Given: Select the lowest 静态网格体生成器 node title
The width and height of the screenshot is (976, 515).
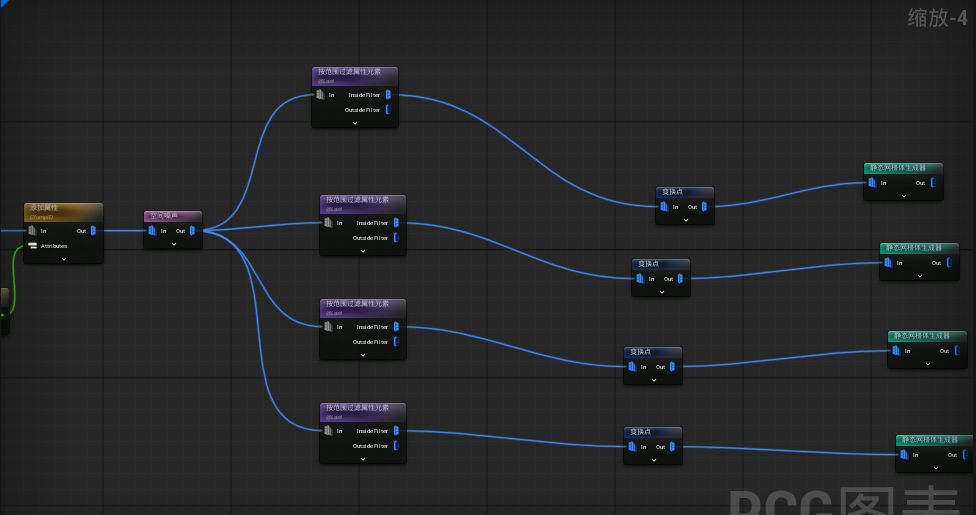Looking at the screenshot, I should point(930,440).
